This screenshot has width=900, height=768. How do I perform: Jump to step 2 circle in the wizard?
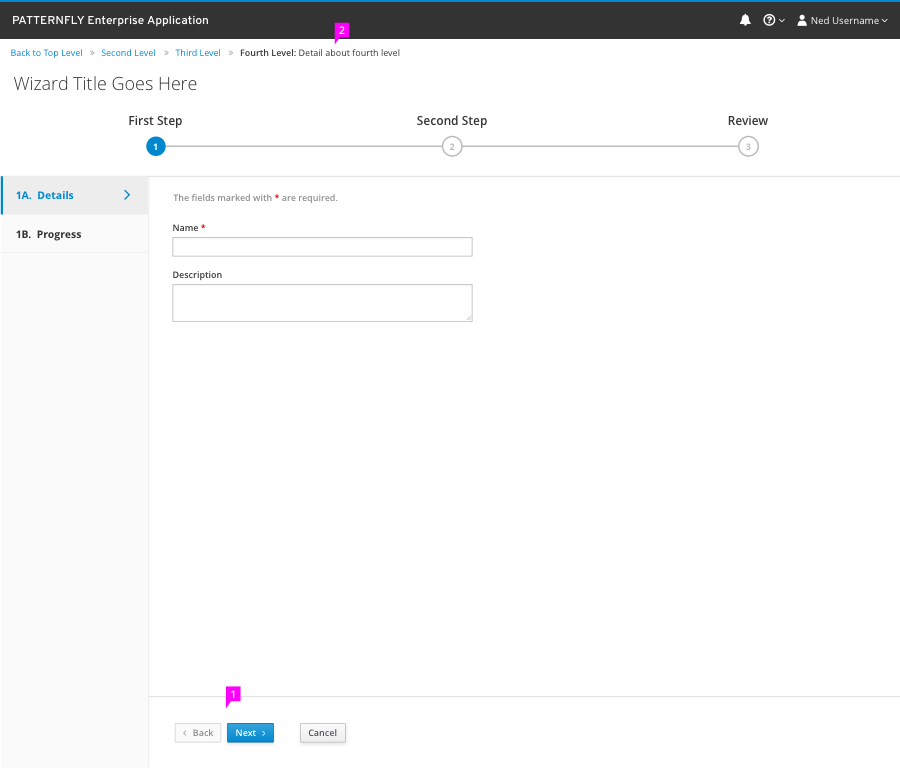tap(452, 146)
